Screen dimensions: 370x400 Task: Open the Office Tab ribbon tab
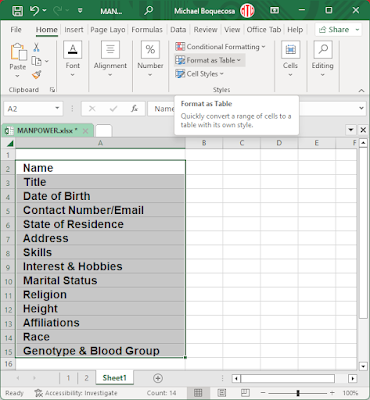[264, 30]
